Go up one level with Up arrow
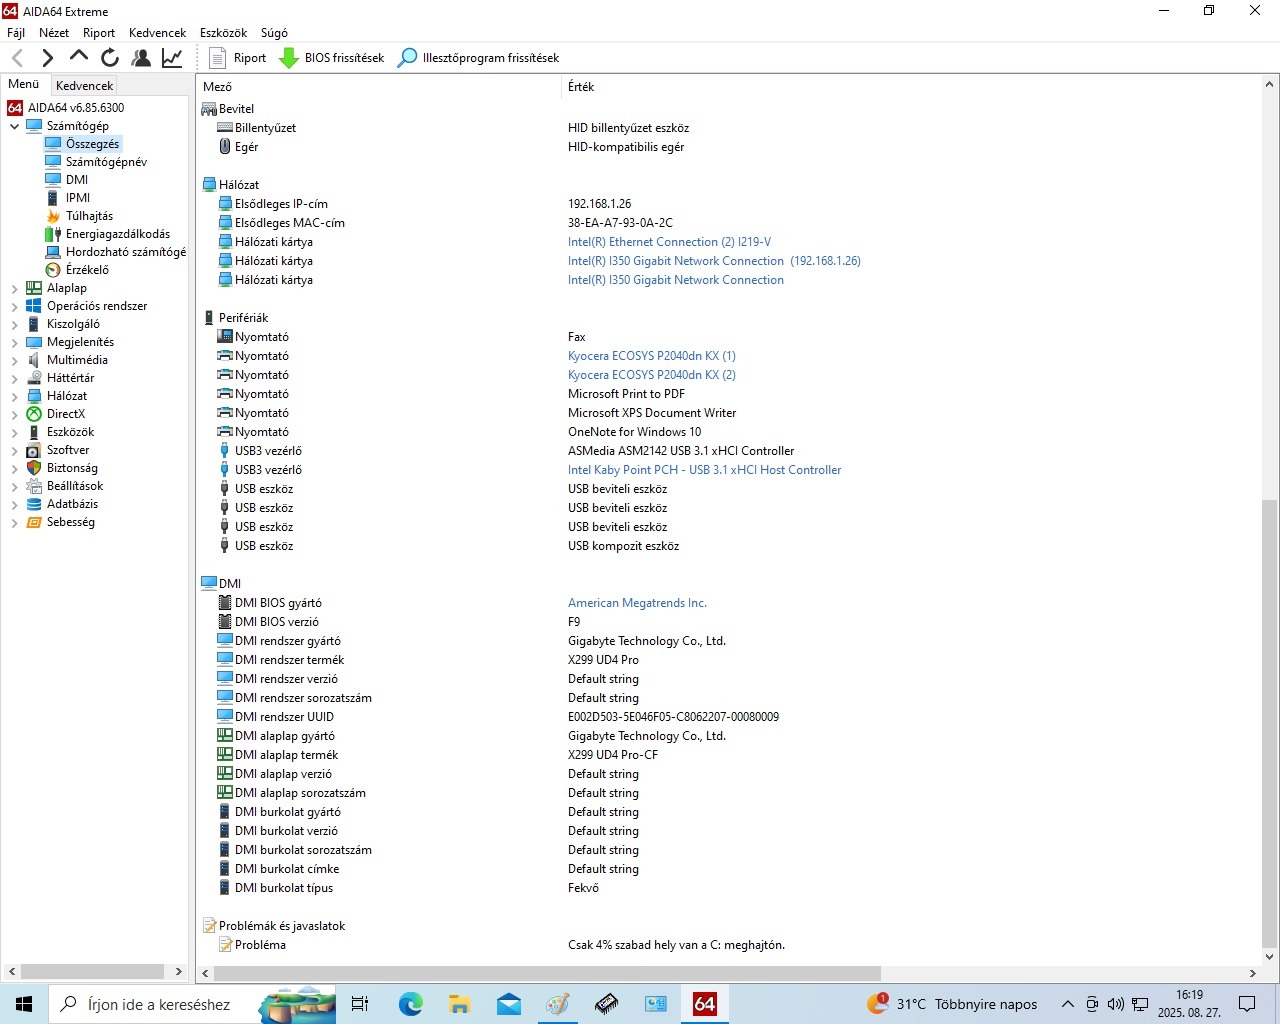 [78, 57]
